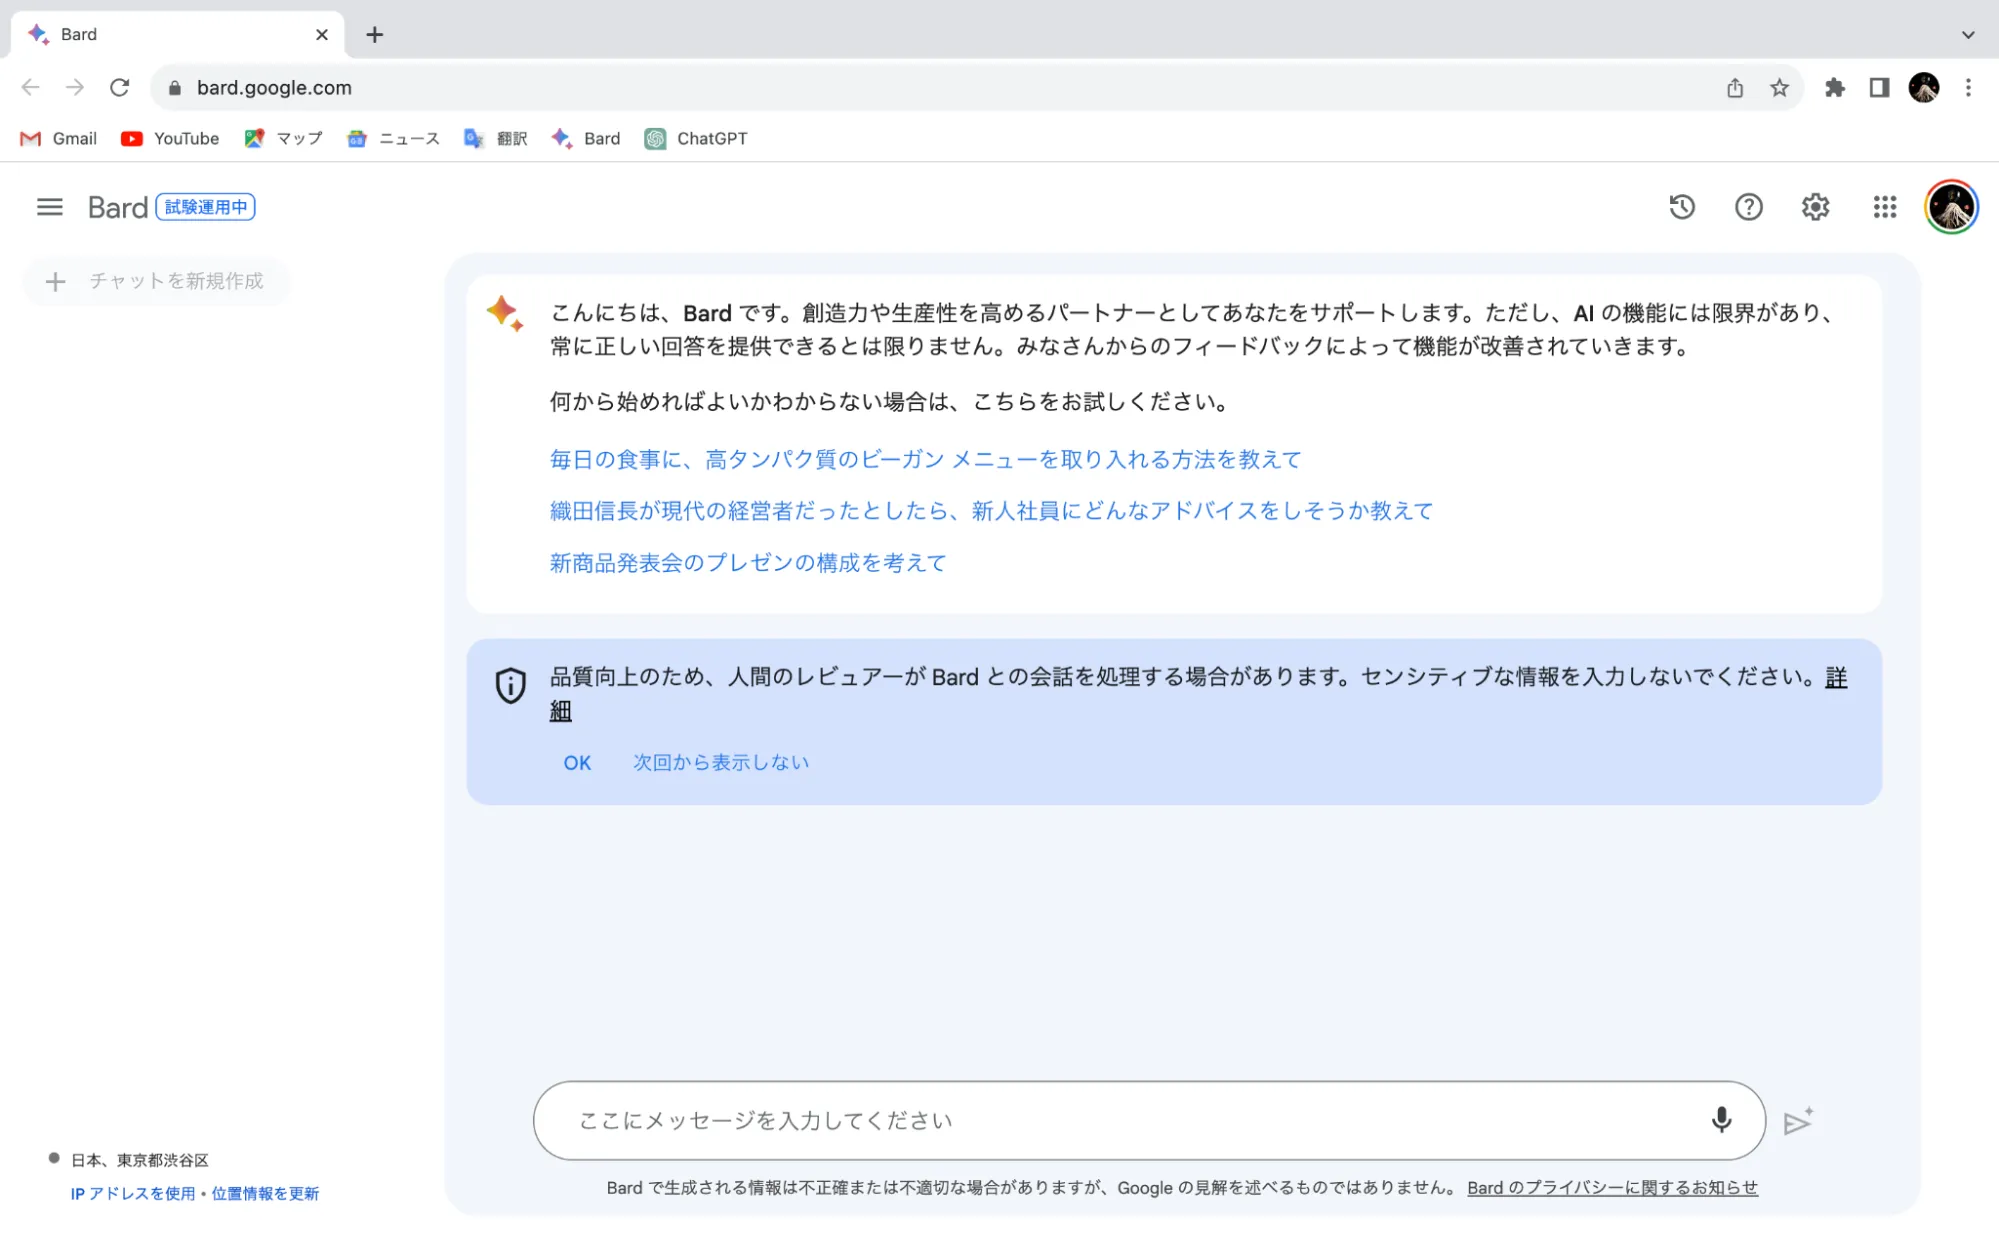Select the Bard browser tab
The width and height of the screenshot is (1999, 1250).
coord(178,35)
